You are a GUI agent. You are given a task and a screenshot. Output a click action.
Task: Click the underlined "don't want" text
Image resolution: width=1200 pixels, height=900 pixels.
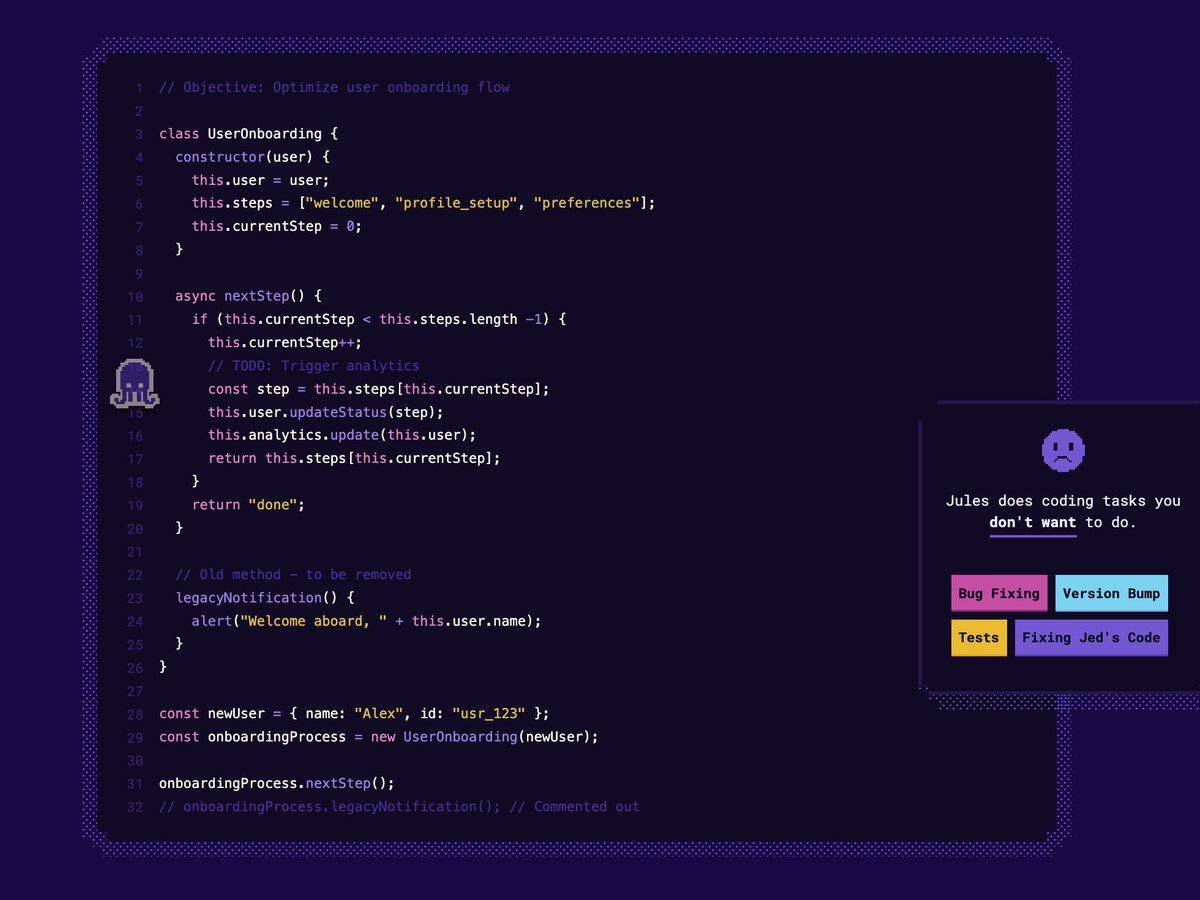(1033, 522)
